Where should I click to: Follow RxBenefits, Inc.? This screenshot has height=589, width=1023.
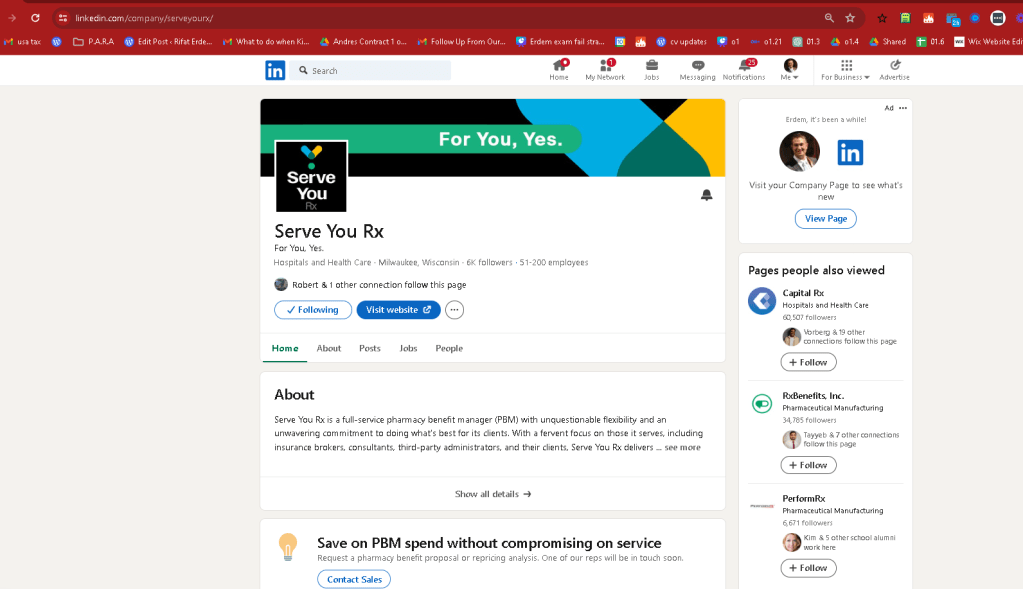pyautogui.click(x=808, y=465)
